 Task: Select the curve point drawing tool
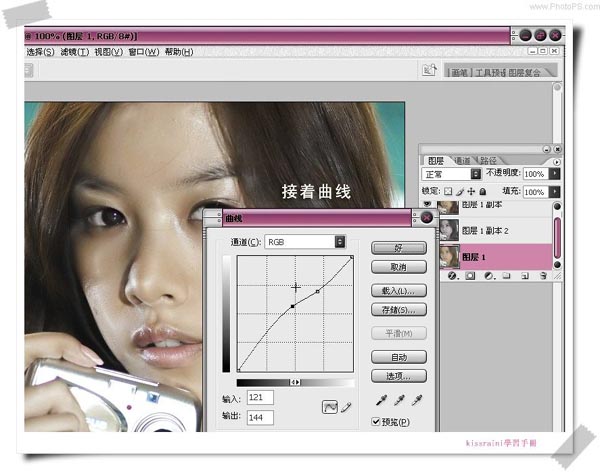pos(329,407)
